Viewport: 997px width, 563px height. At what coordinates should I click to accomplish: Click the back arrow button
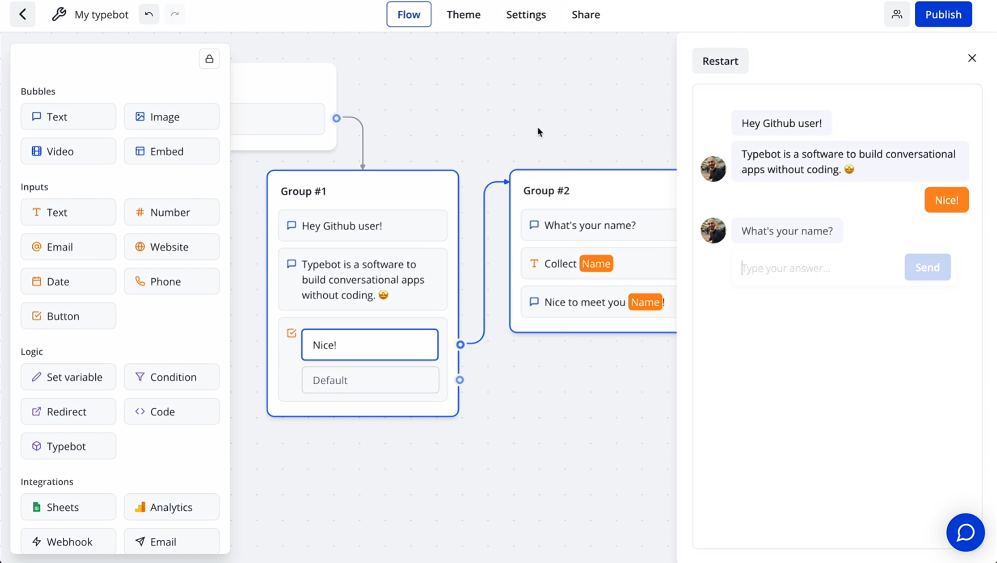click(22, 15)
